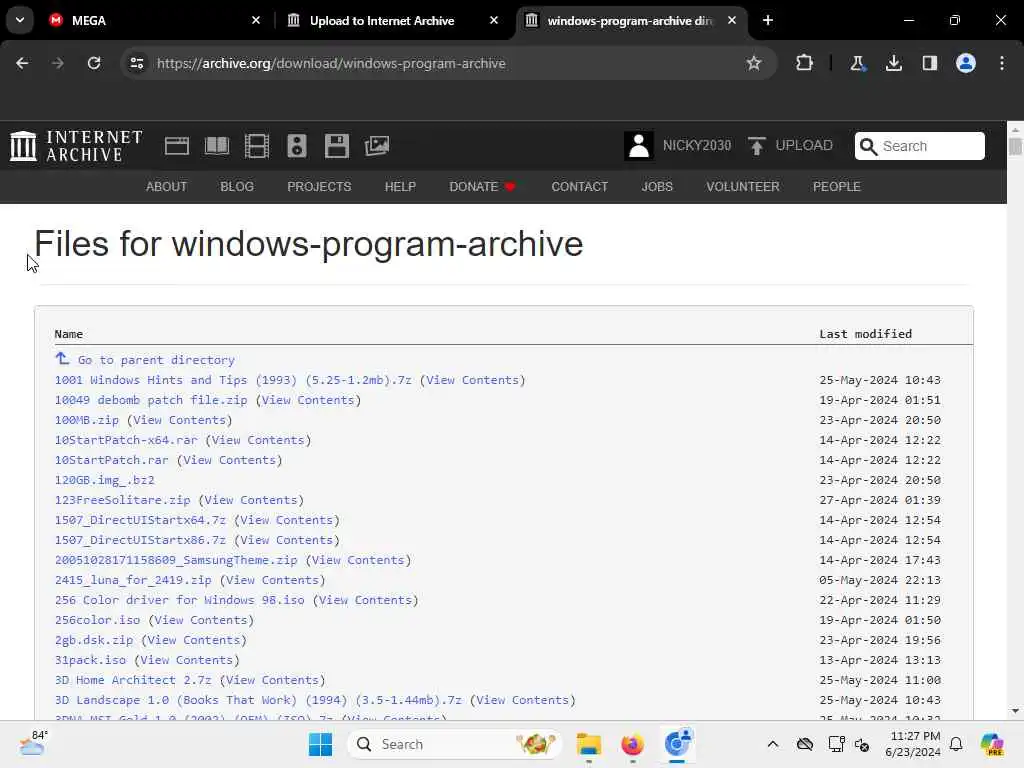Viewport: 1024px width, 768px height.
Task: Open the CONTACT menu item
Action: (x=579, y=187)
